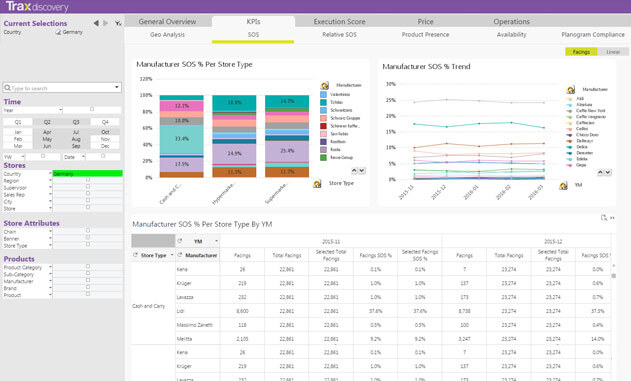The height and width of the screenshot is (381, 631).
Task: Switch to Linear view option
Action: [613, 52]
